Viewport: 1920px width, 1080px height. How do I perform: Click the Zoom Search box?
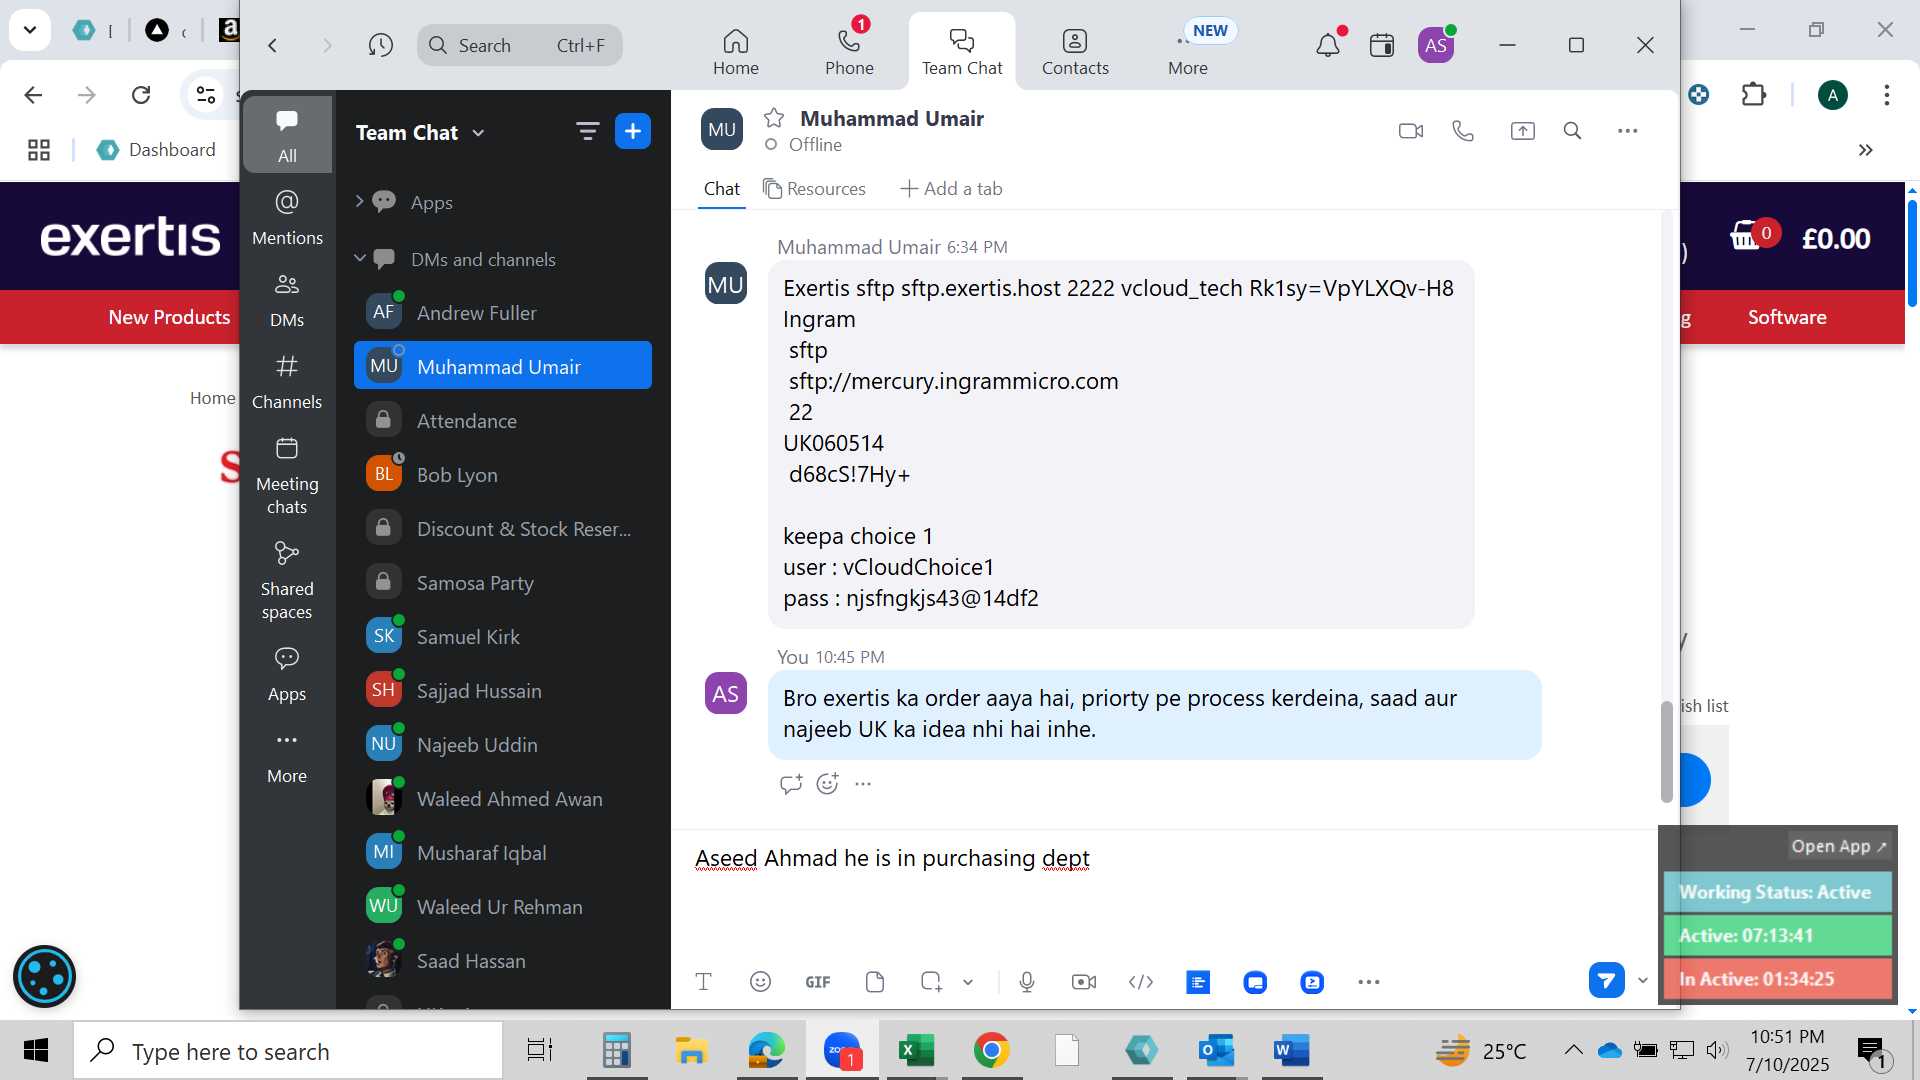point(520,45)
